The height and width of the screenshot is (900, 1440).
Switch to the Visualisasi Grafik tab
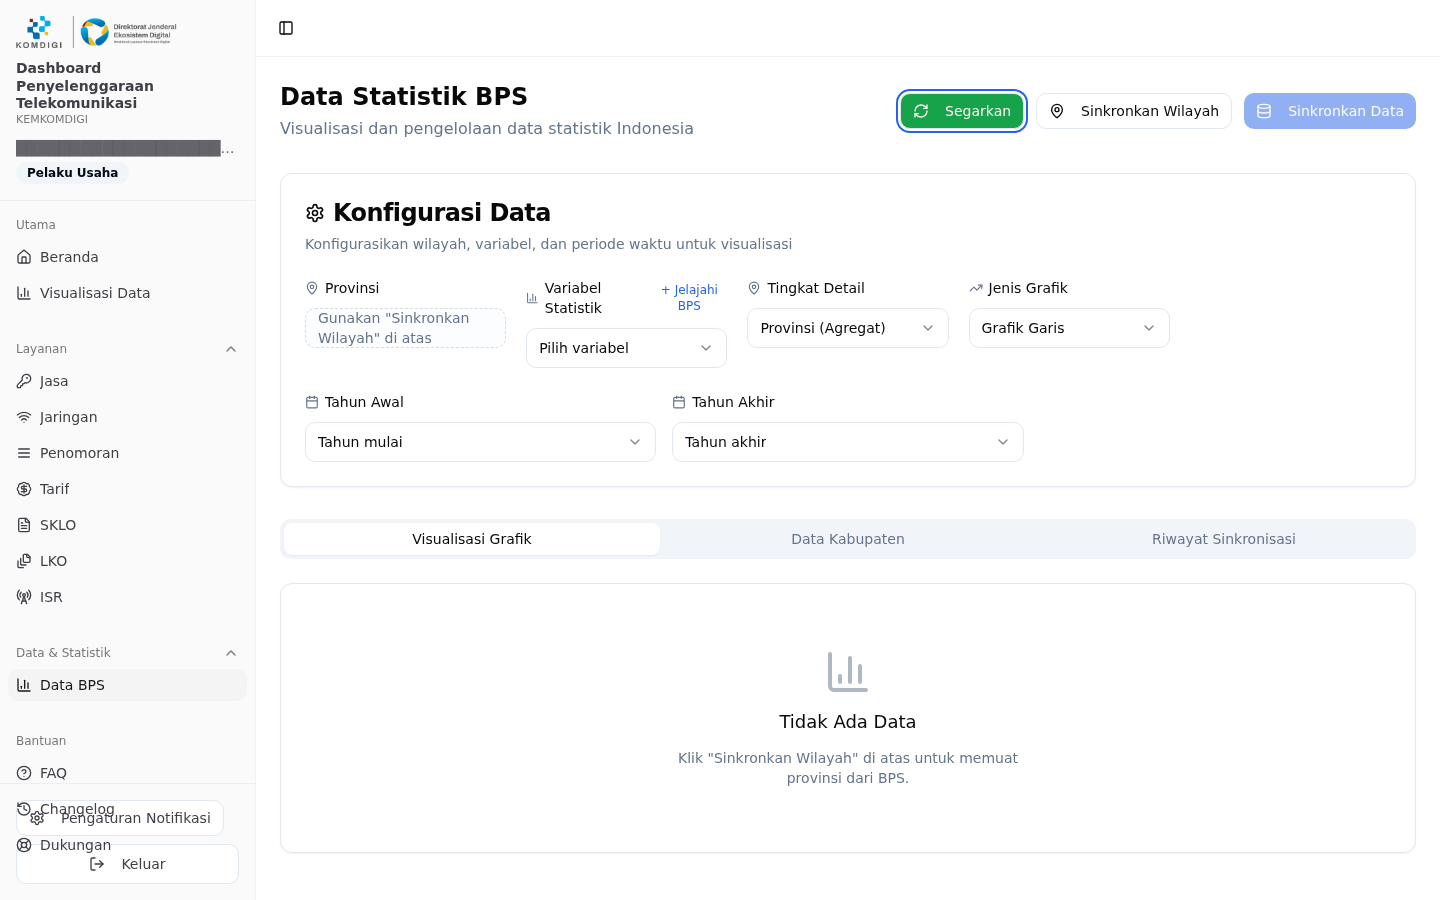tap(472, 539)
